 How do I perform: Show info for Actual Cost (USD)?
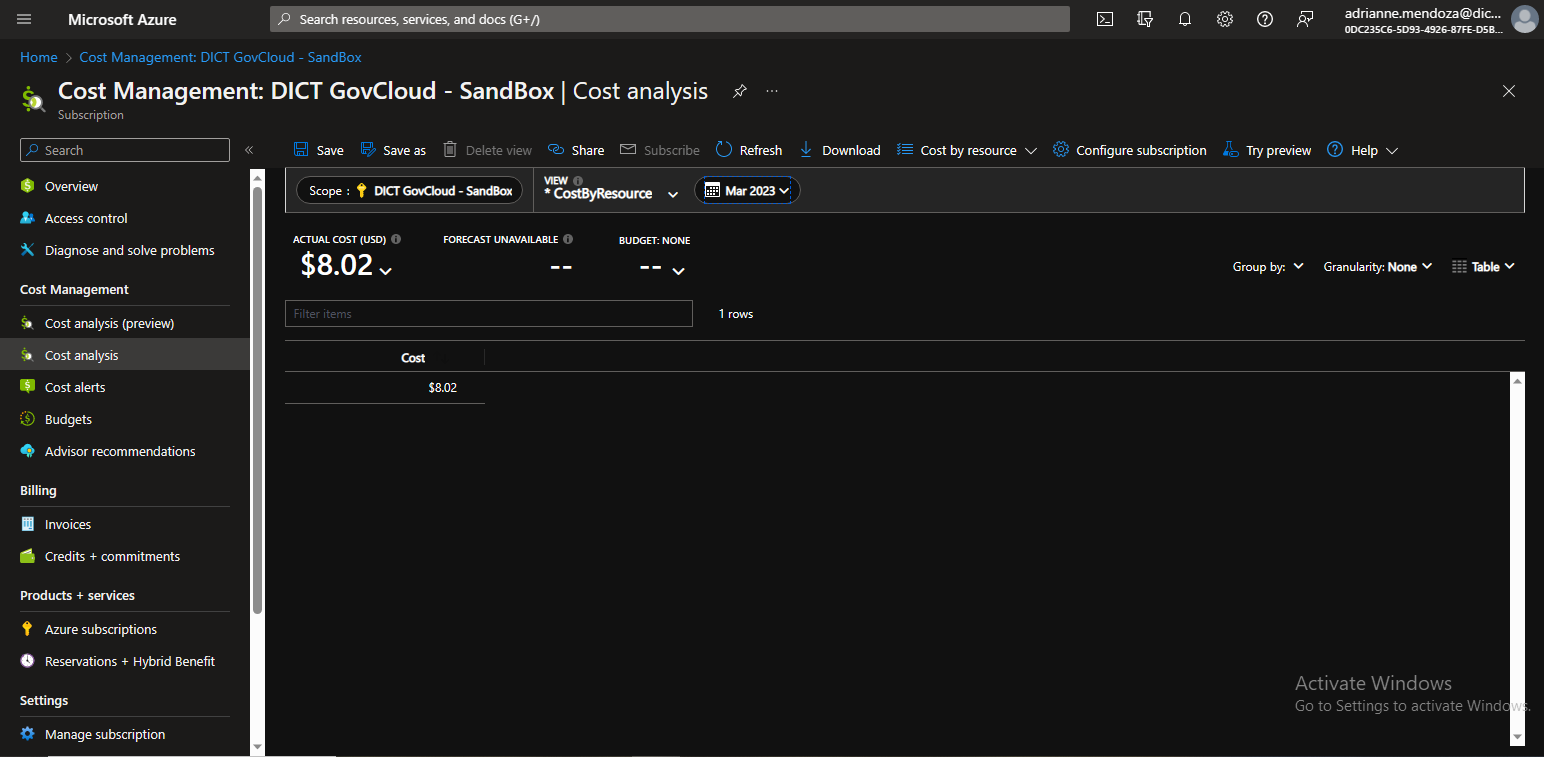[396, 240]
